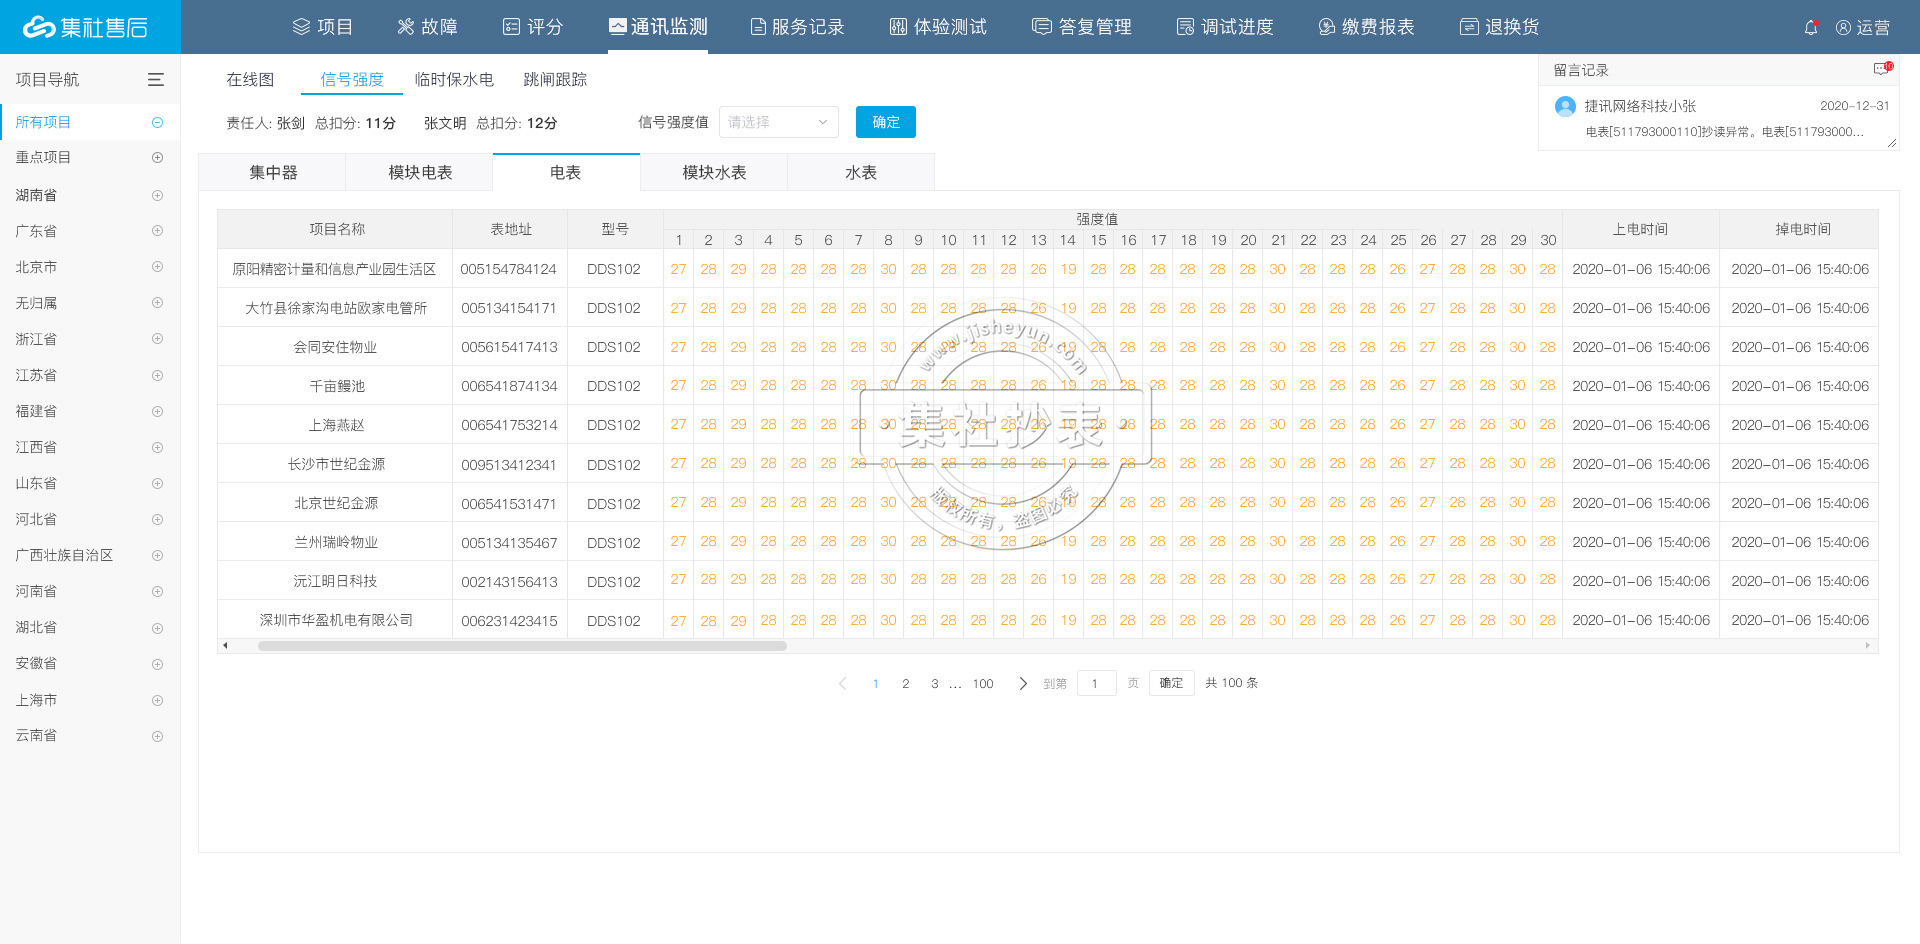Image resolution: width=1920 pixels, height=944 pixels.
Task: Click the previous page arrow in pagination
Action: pyautogui.click(x=843, y=684)
